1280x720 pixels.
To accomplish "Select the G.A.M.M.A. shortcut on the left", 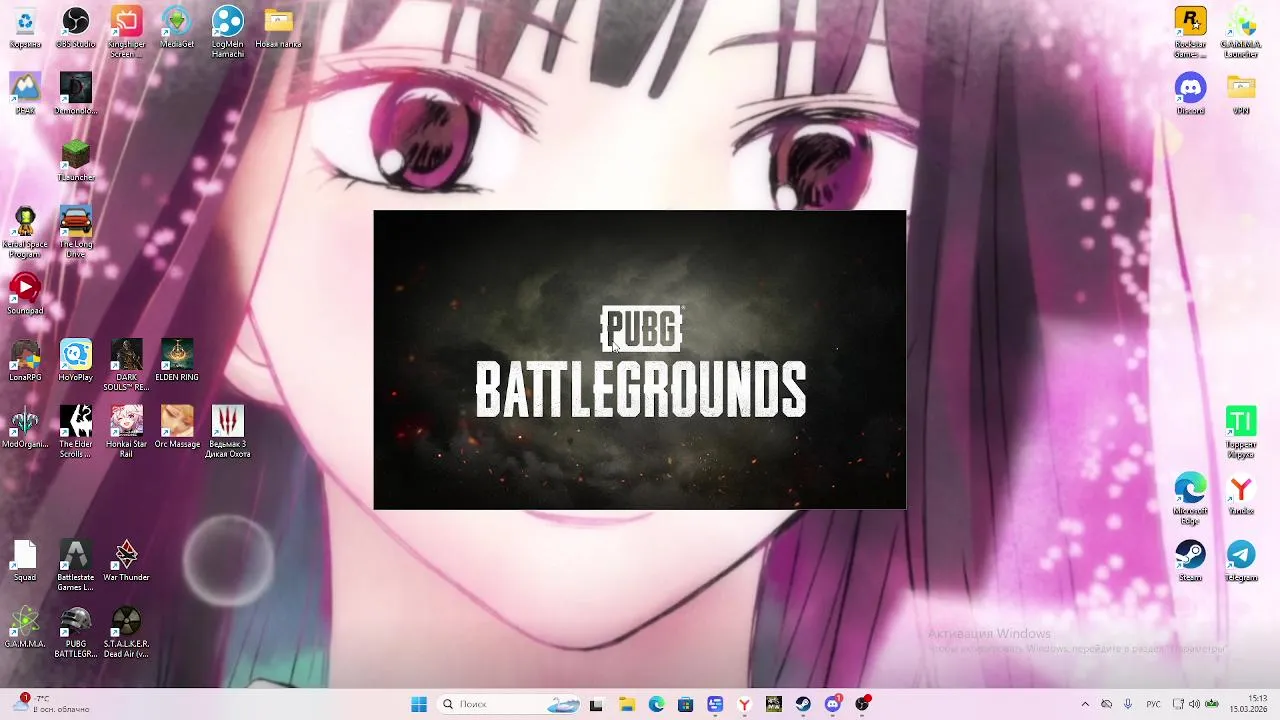I will point(25,628).
